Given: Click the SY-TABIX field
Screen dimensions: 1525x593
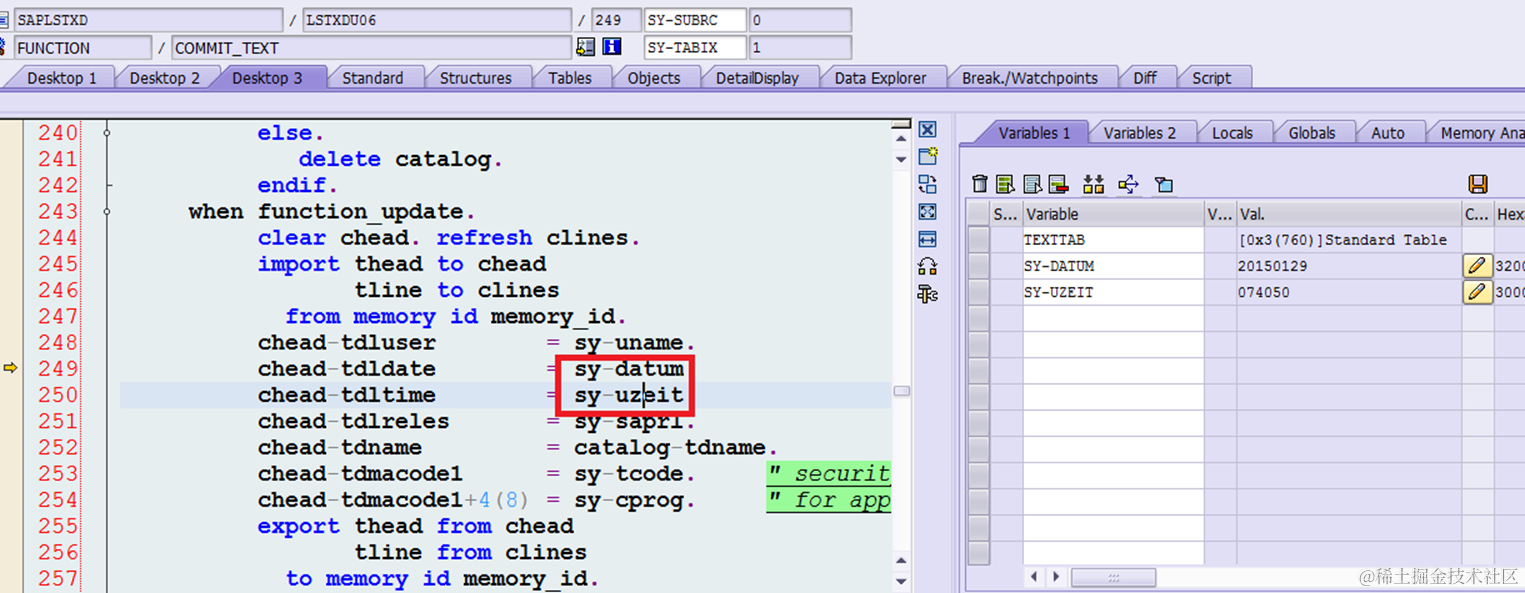Looking at the screenshot, I should pyautogui.click(x=695, y=47).
